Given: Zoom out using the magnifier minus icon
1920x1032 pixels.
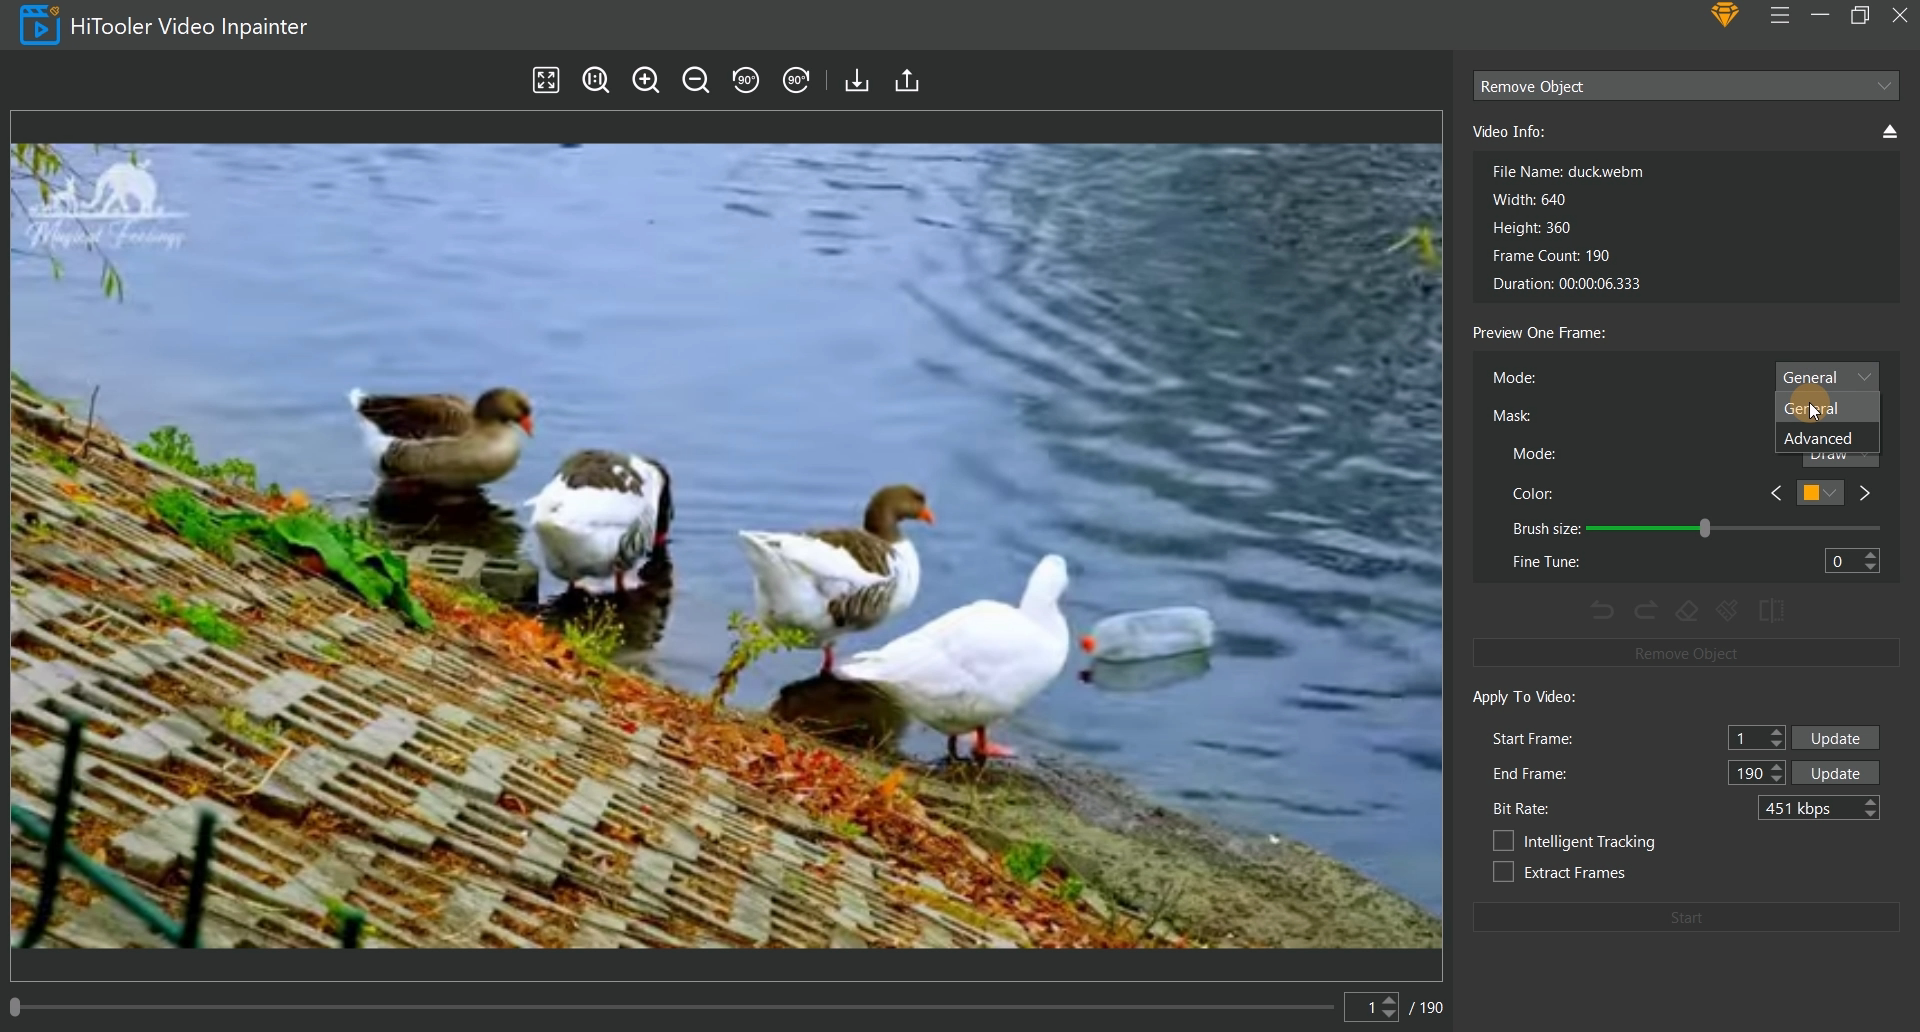Looking at the screenshot, I should tap(696, 80).
